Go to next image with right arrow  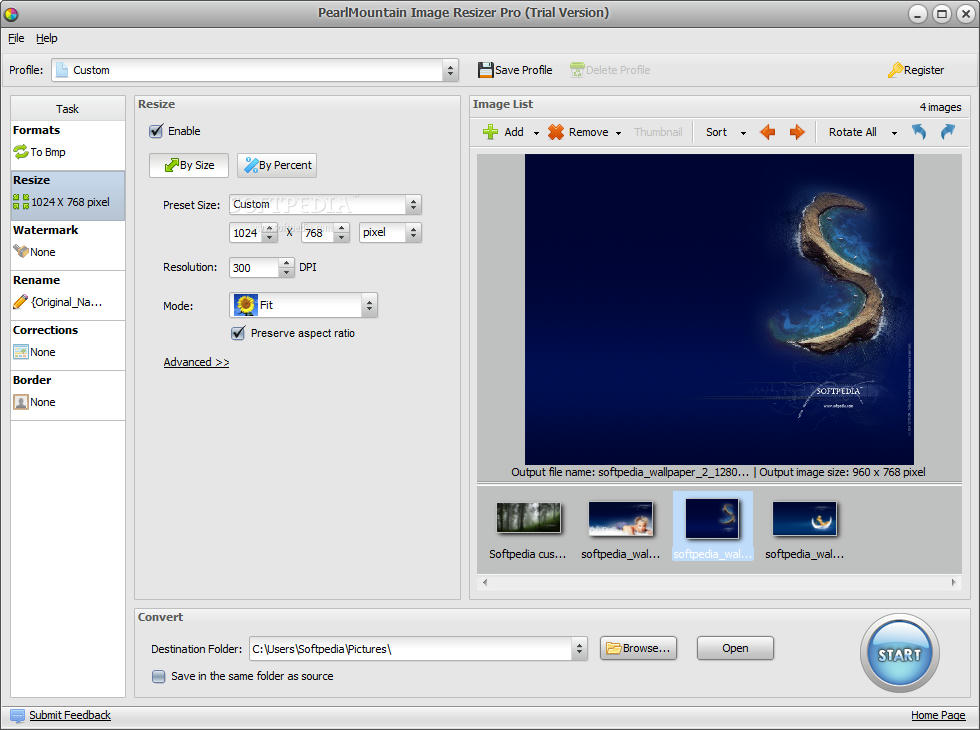point(797,132)
